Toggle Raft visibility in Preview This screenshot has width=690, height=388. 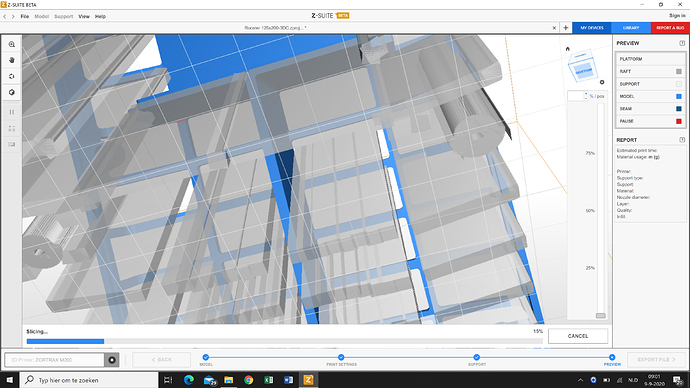pos(679,71)
